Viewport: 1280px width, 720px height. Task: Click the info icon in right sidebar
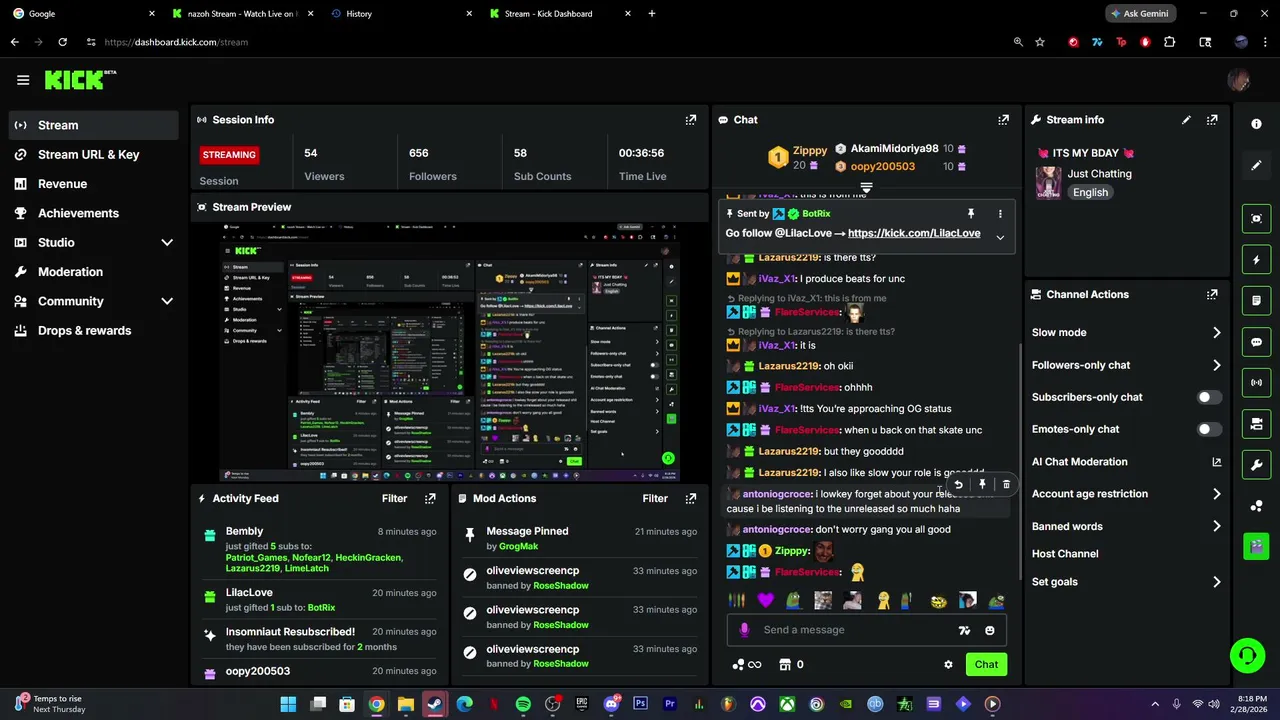pyautogui.click(x=1256, y=124)
